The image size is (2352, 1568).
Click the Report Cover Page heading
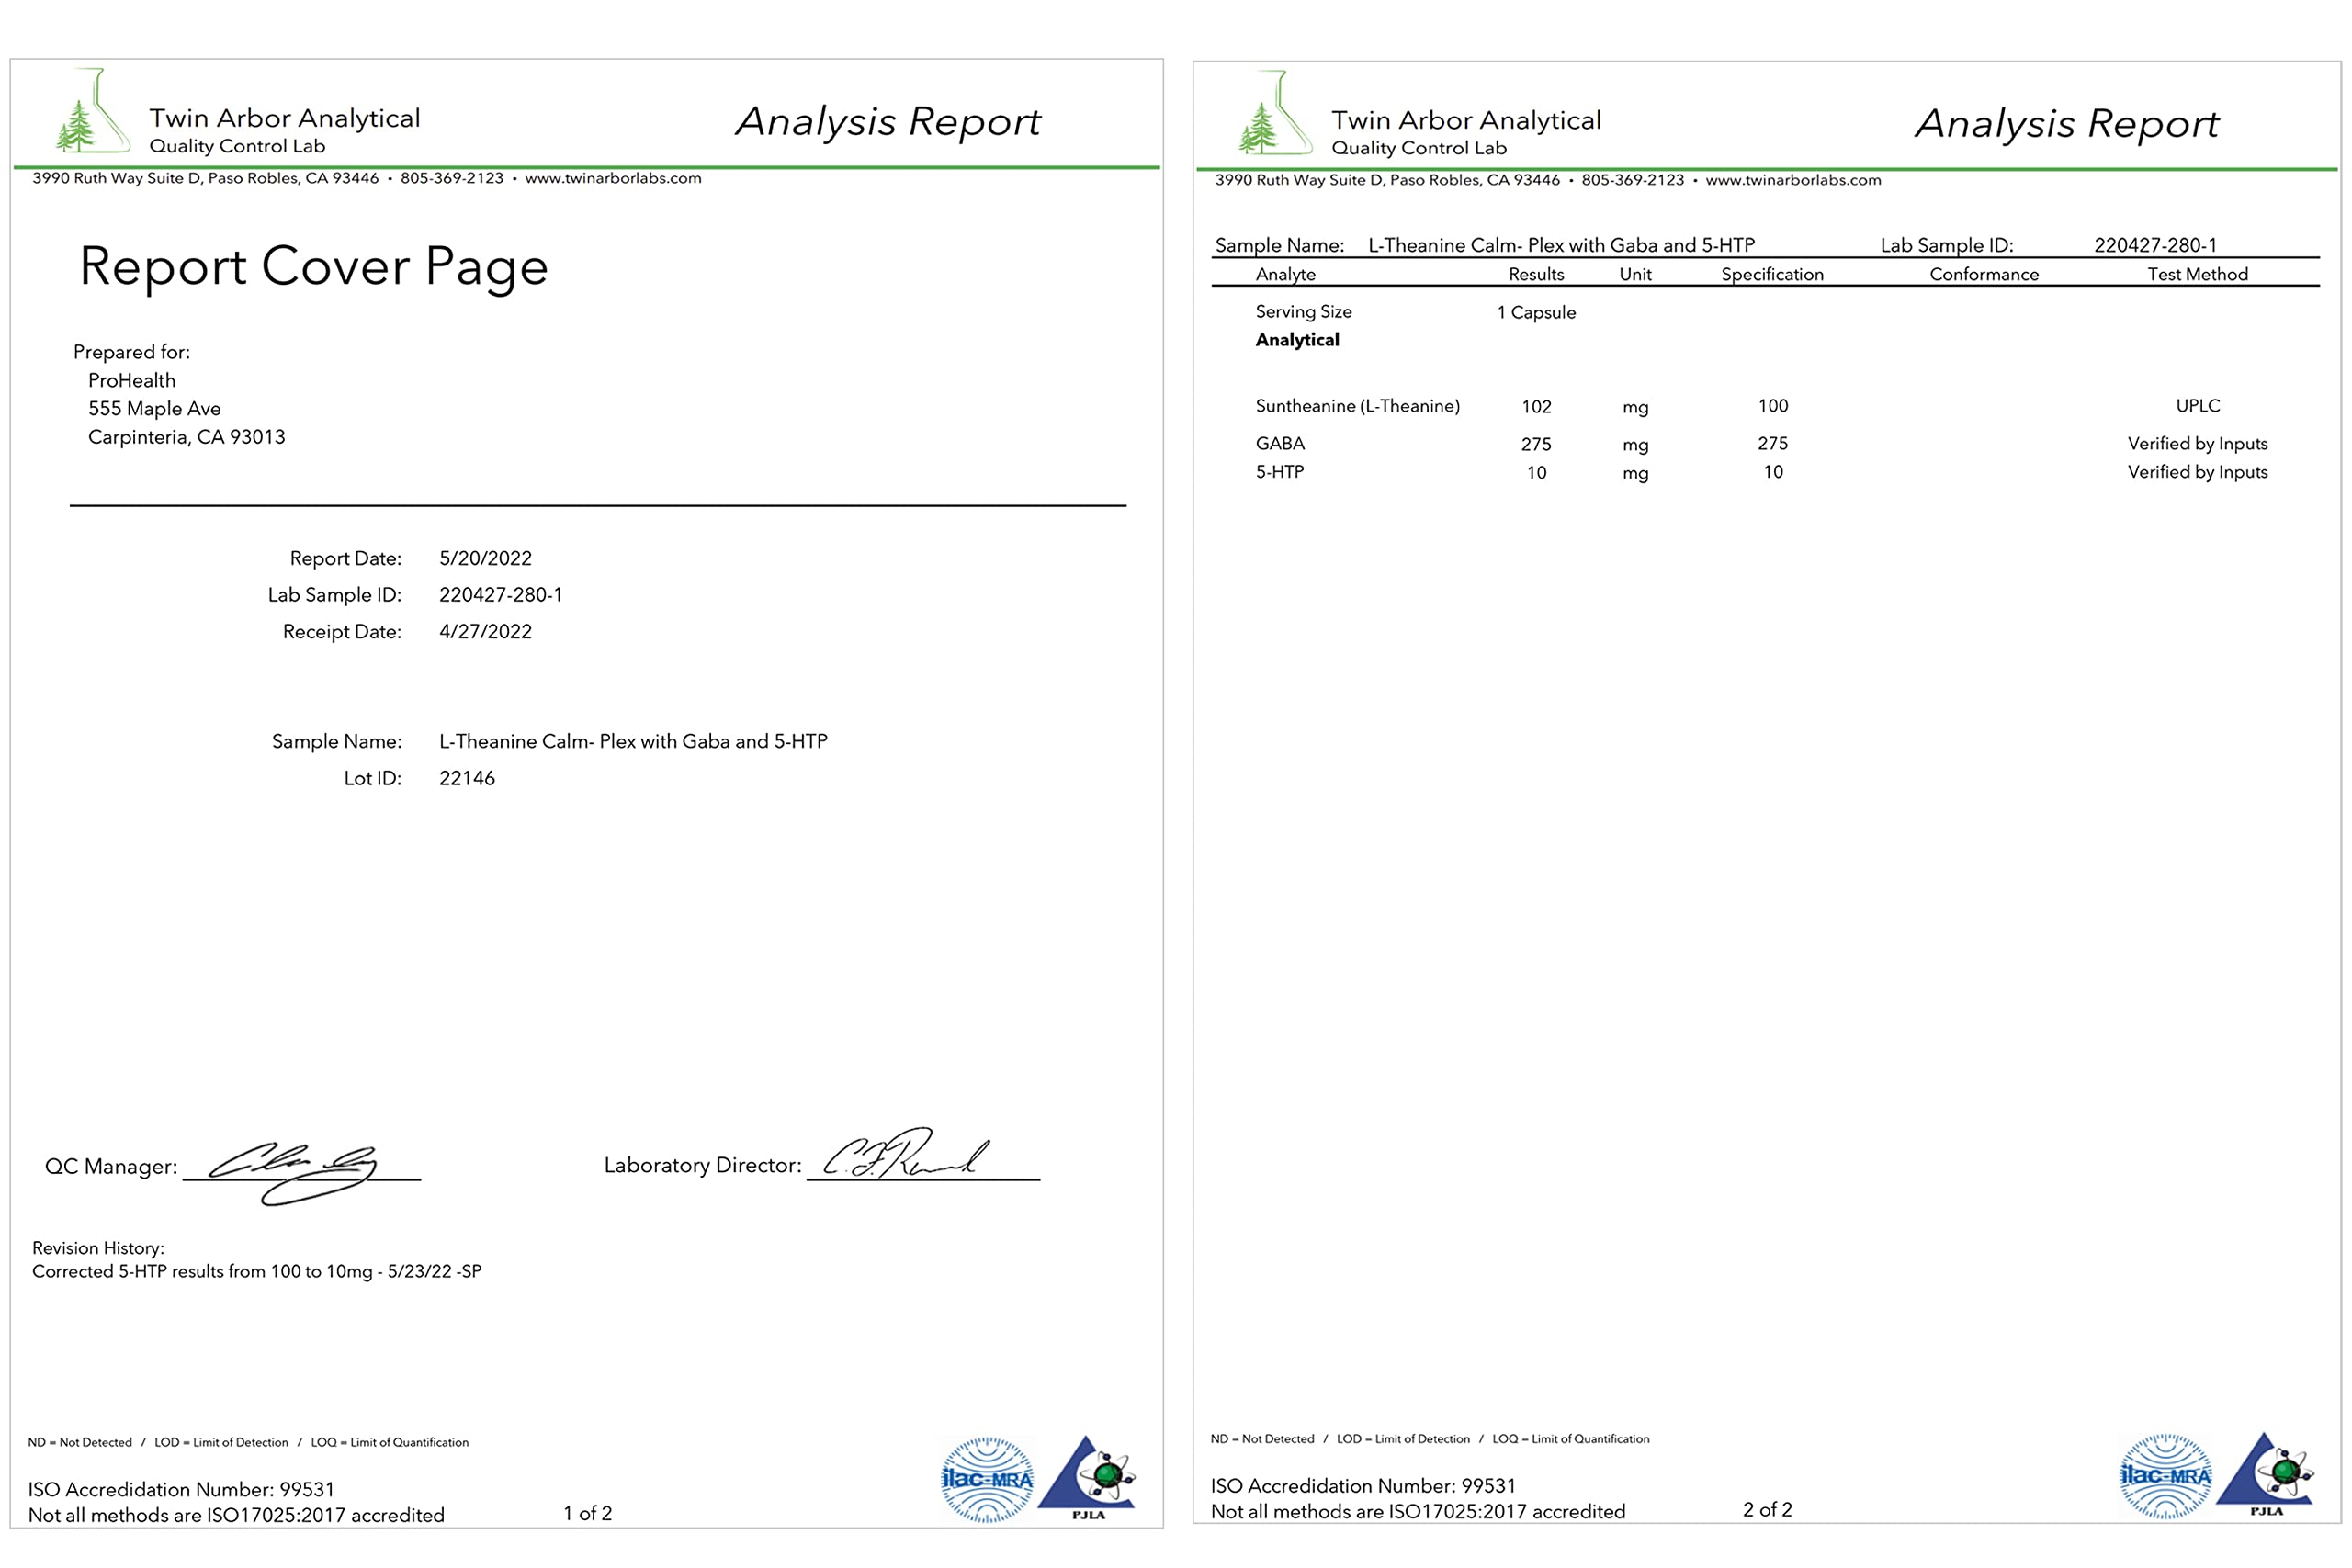coord(314,267)
